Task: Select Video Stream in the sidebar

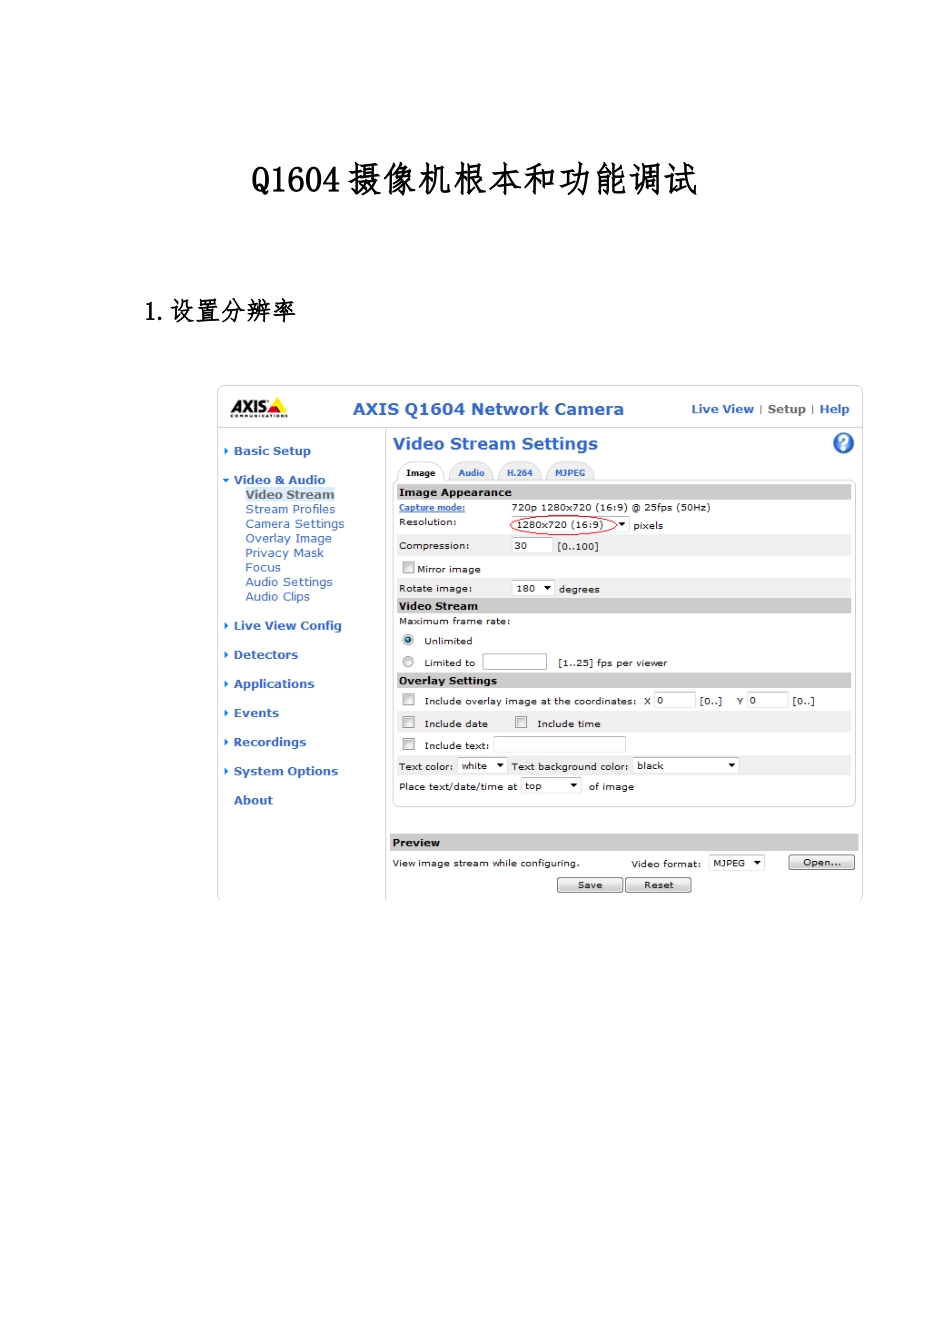Action: 290,494
